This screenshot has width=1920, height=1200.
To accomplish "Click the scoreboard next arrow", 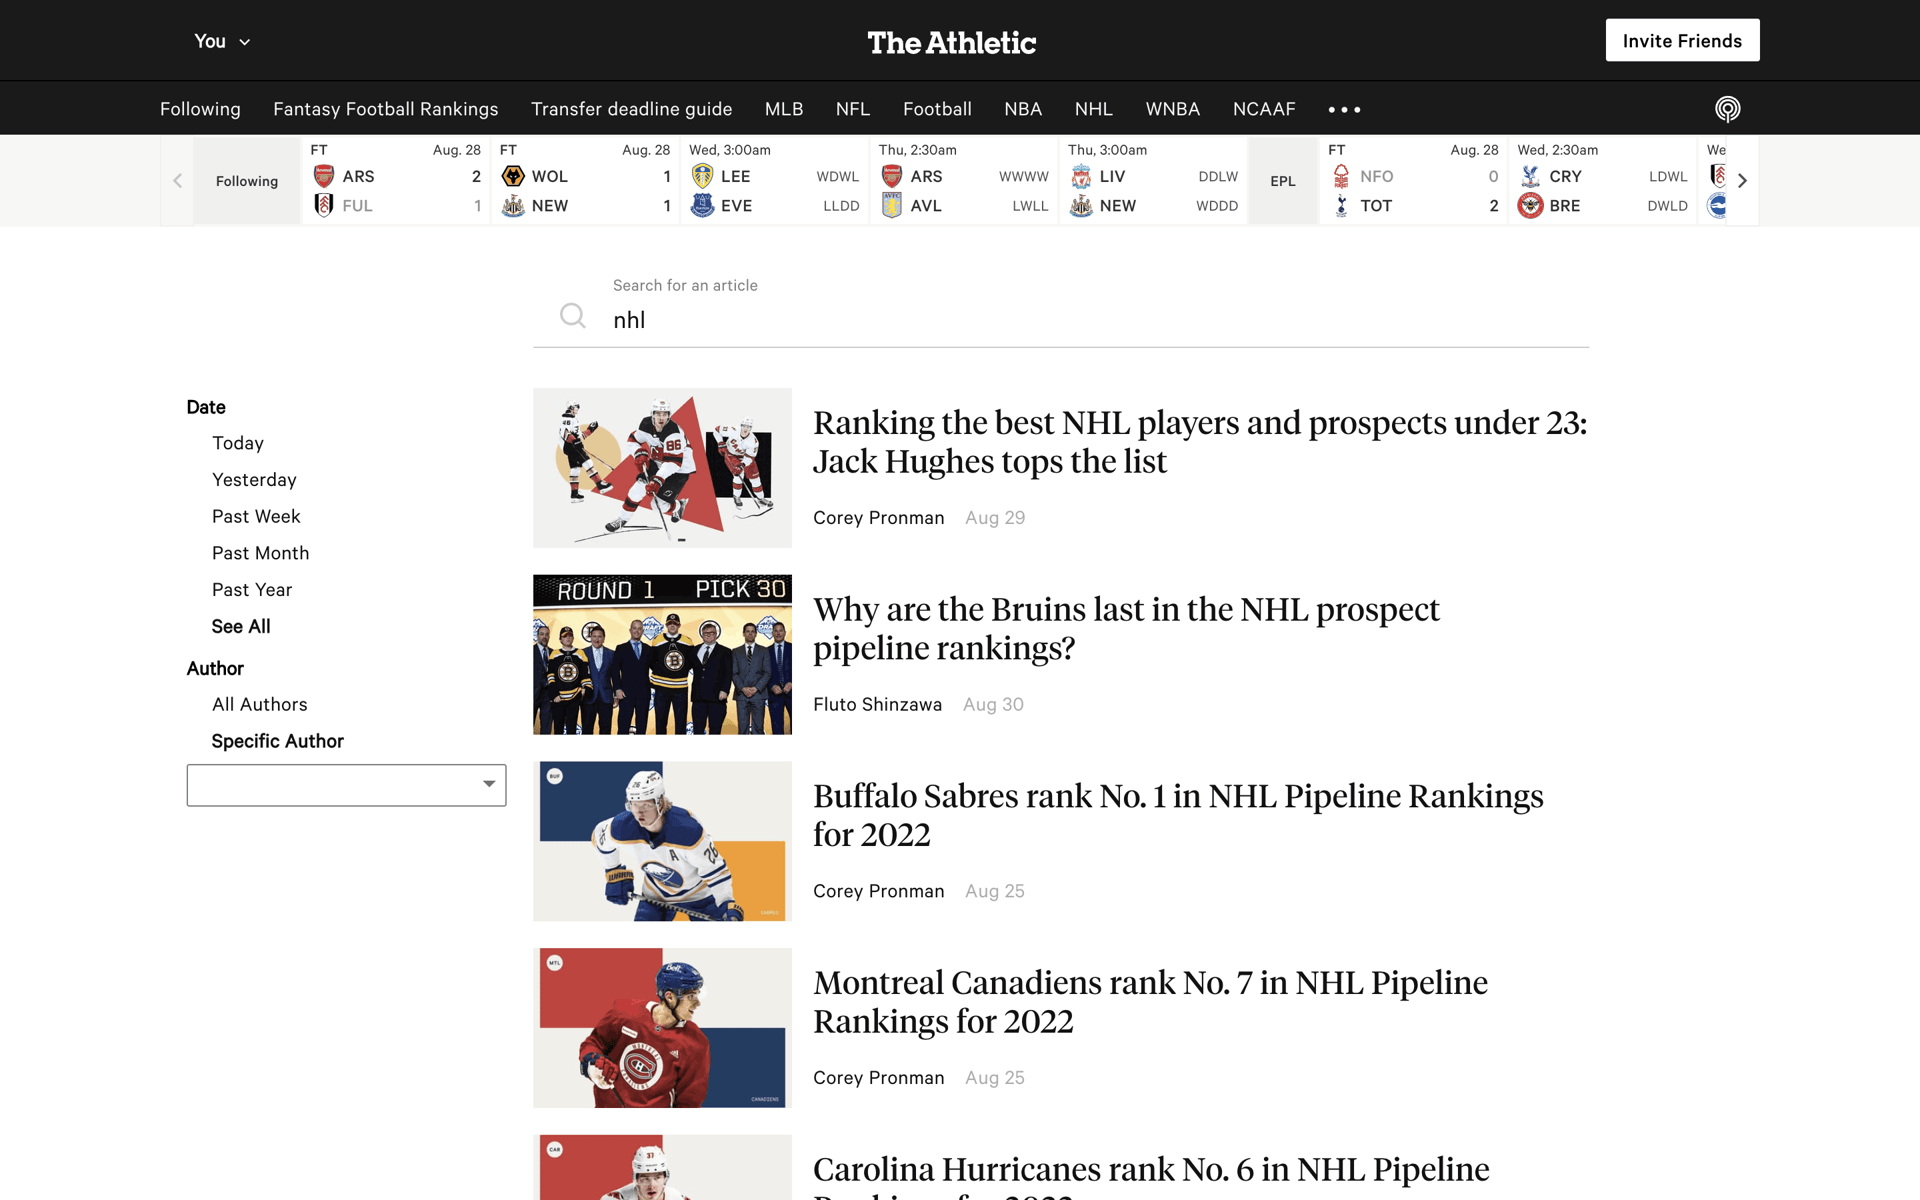I will click(1742, 181).
